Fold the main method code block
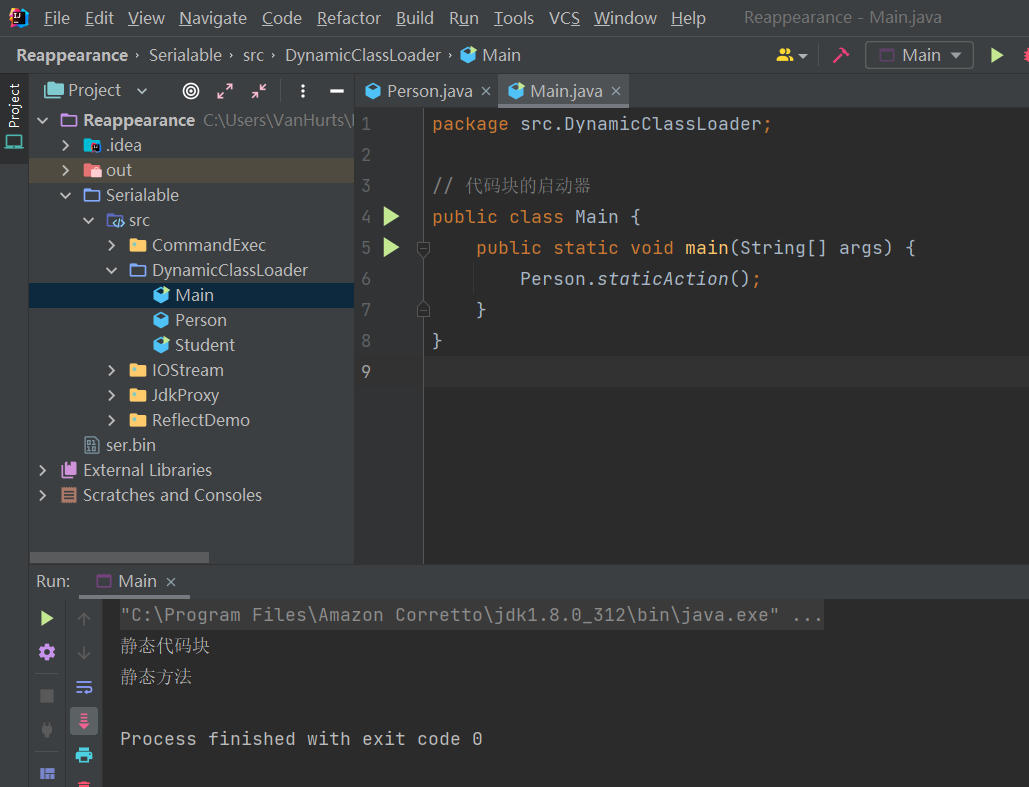1029x787 pixels. pos(423,247)
